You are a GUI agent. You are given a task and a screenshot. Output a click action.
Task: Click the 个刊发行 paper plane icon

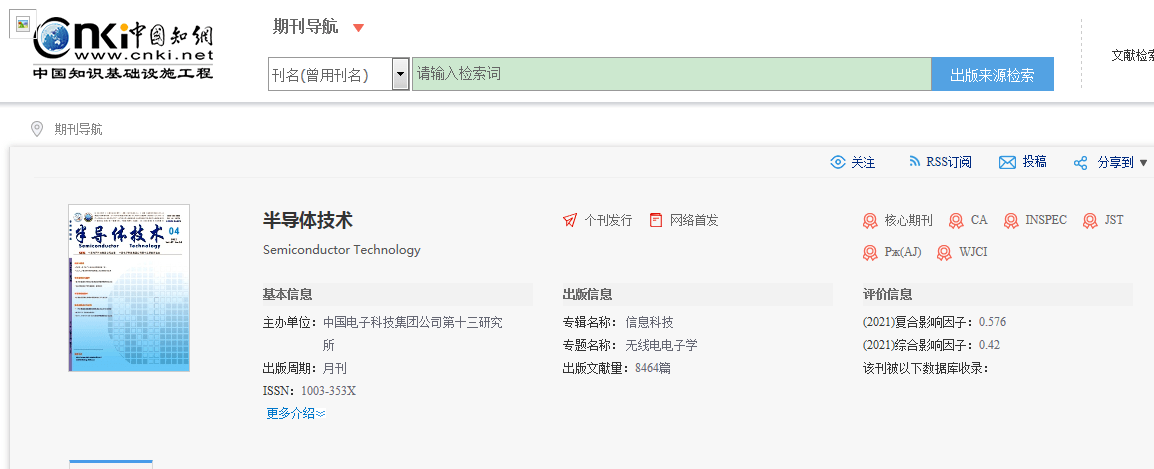(x=570, y=220)
